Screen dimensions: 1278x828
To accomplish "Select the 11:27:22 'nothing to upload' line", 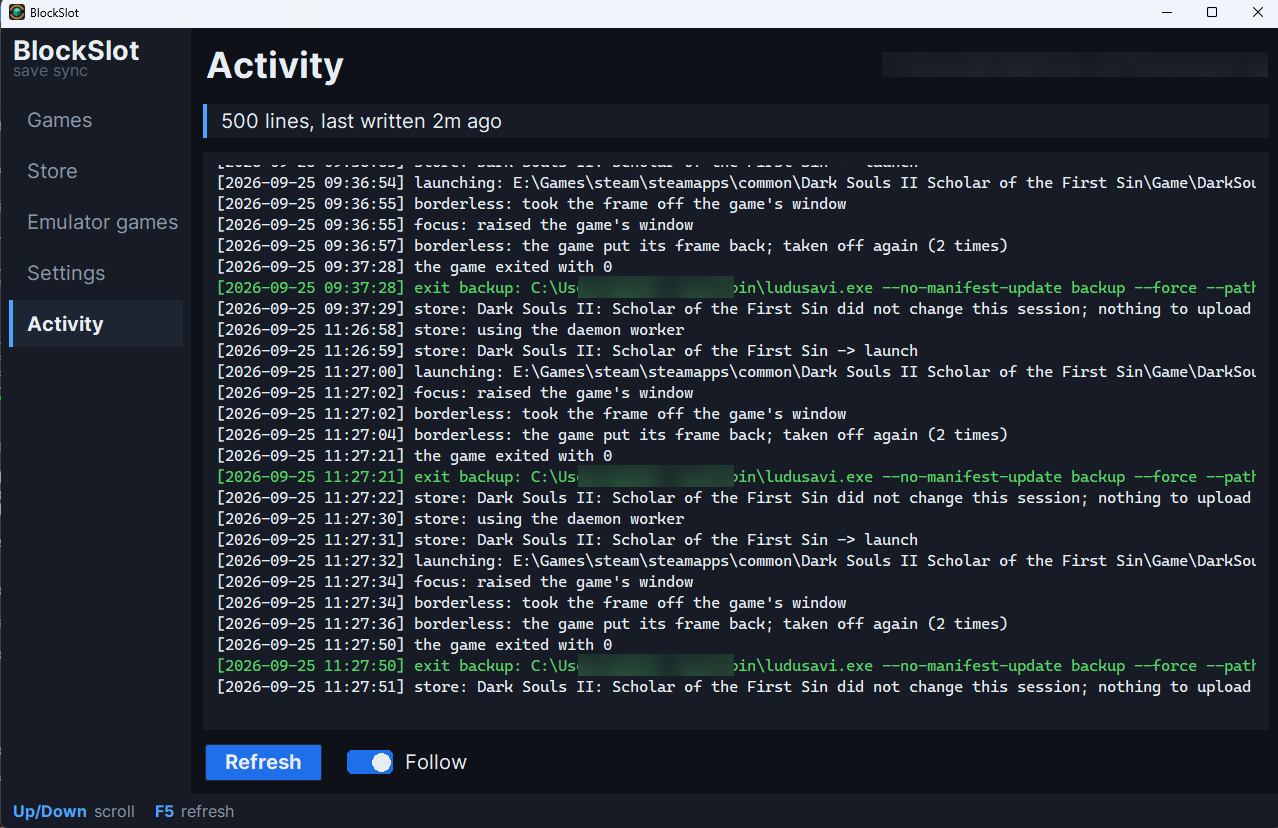I will (734, 498).
